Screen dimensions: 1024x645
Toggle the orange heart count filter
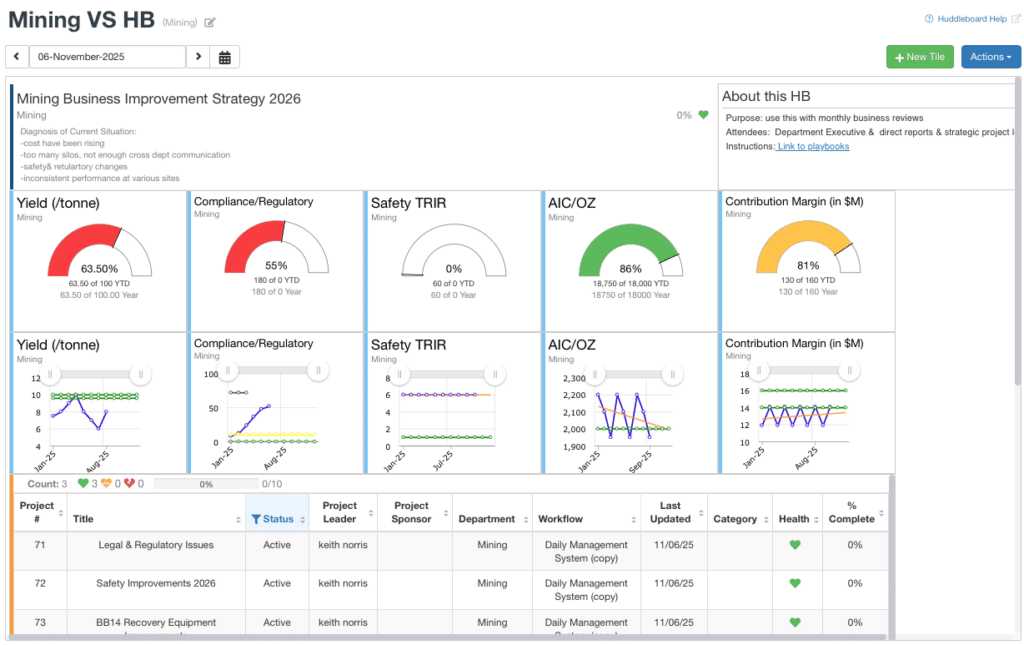(106, 484)
